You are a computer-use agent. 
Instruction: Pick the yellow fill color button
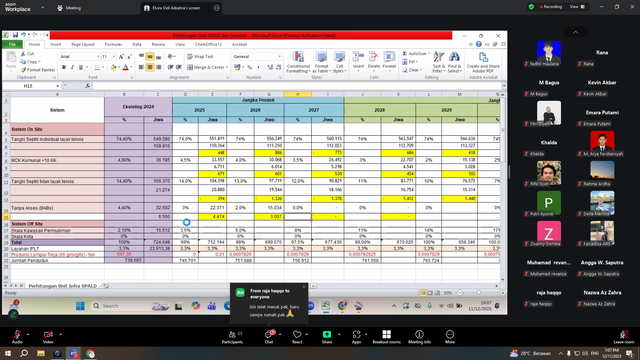point(113,67)
